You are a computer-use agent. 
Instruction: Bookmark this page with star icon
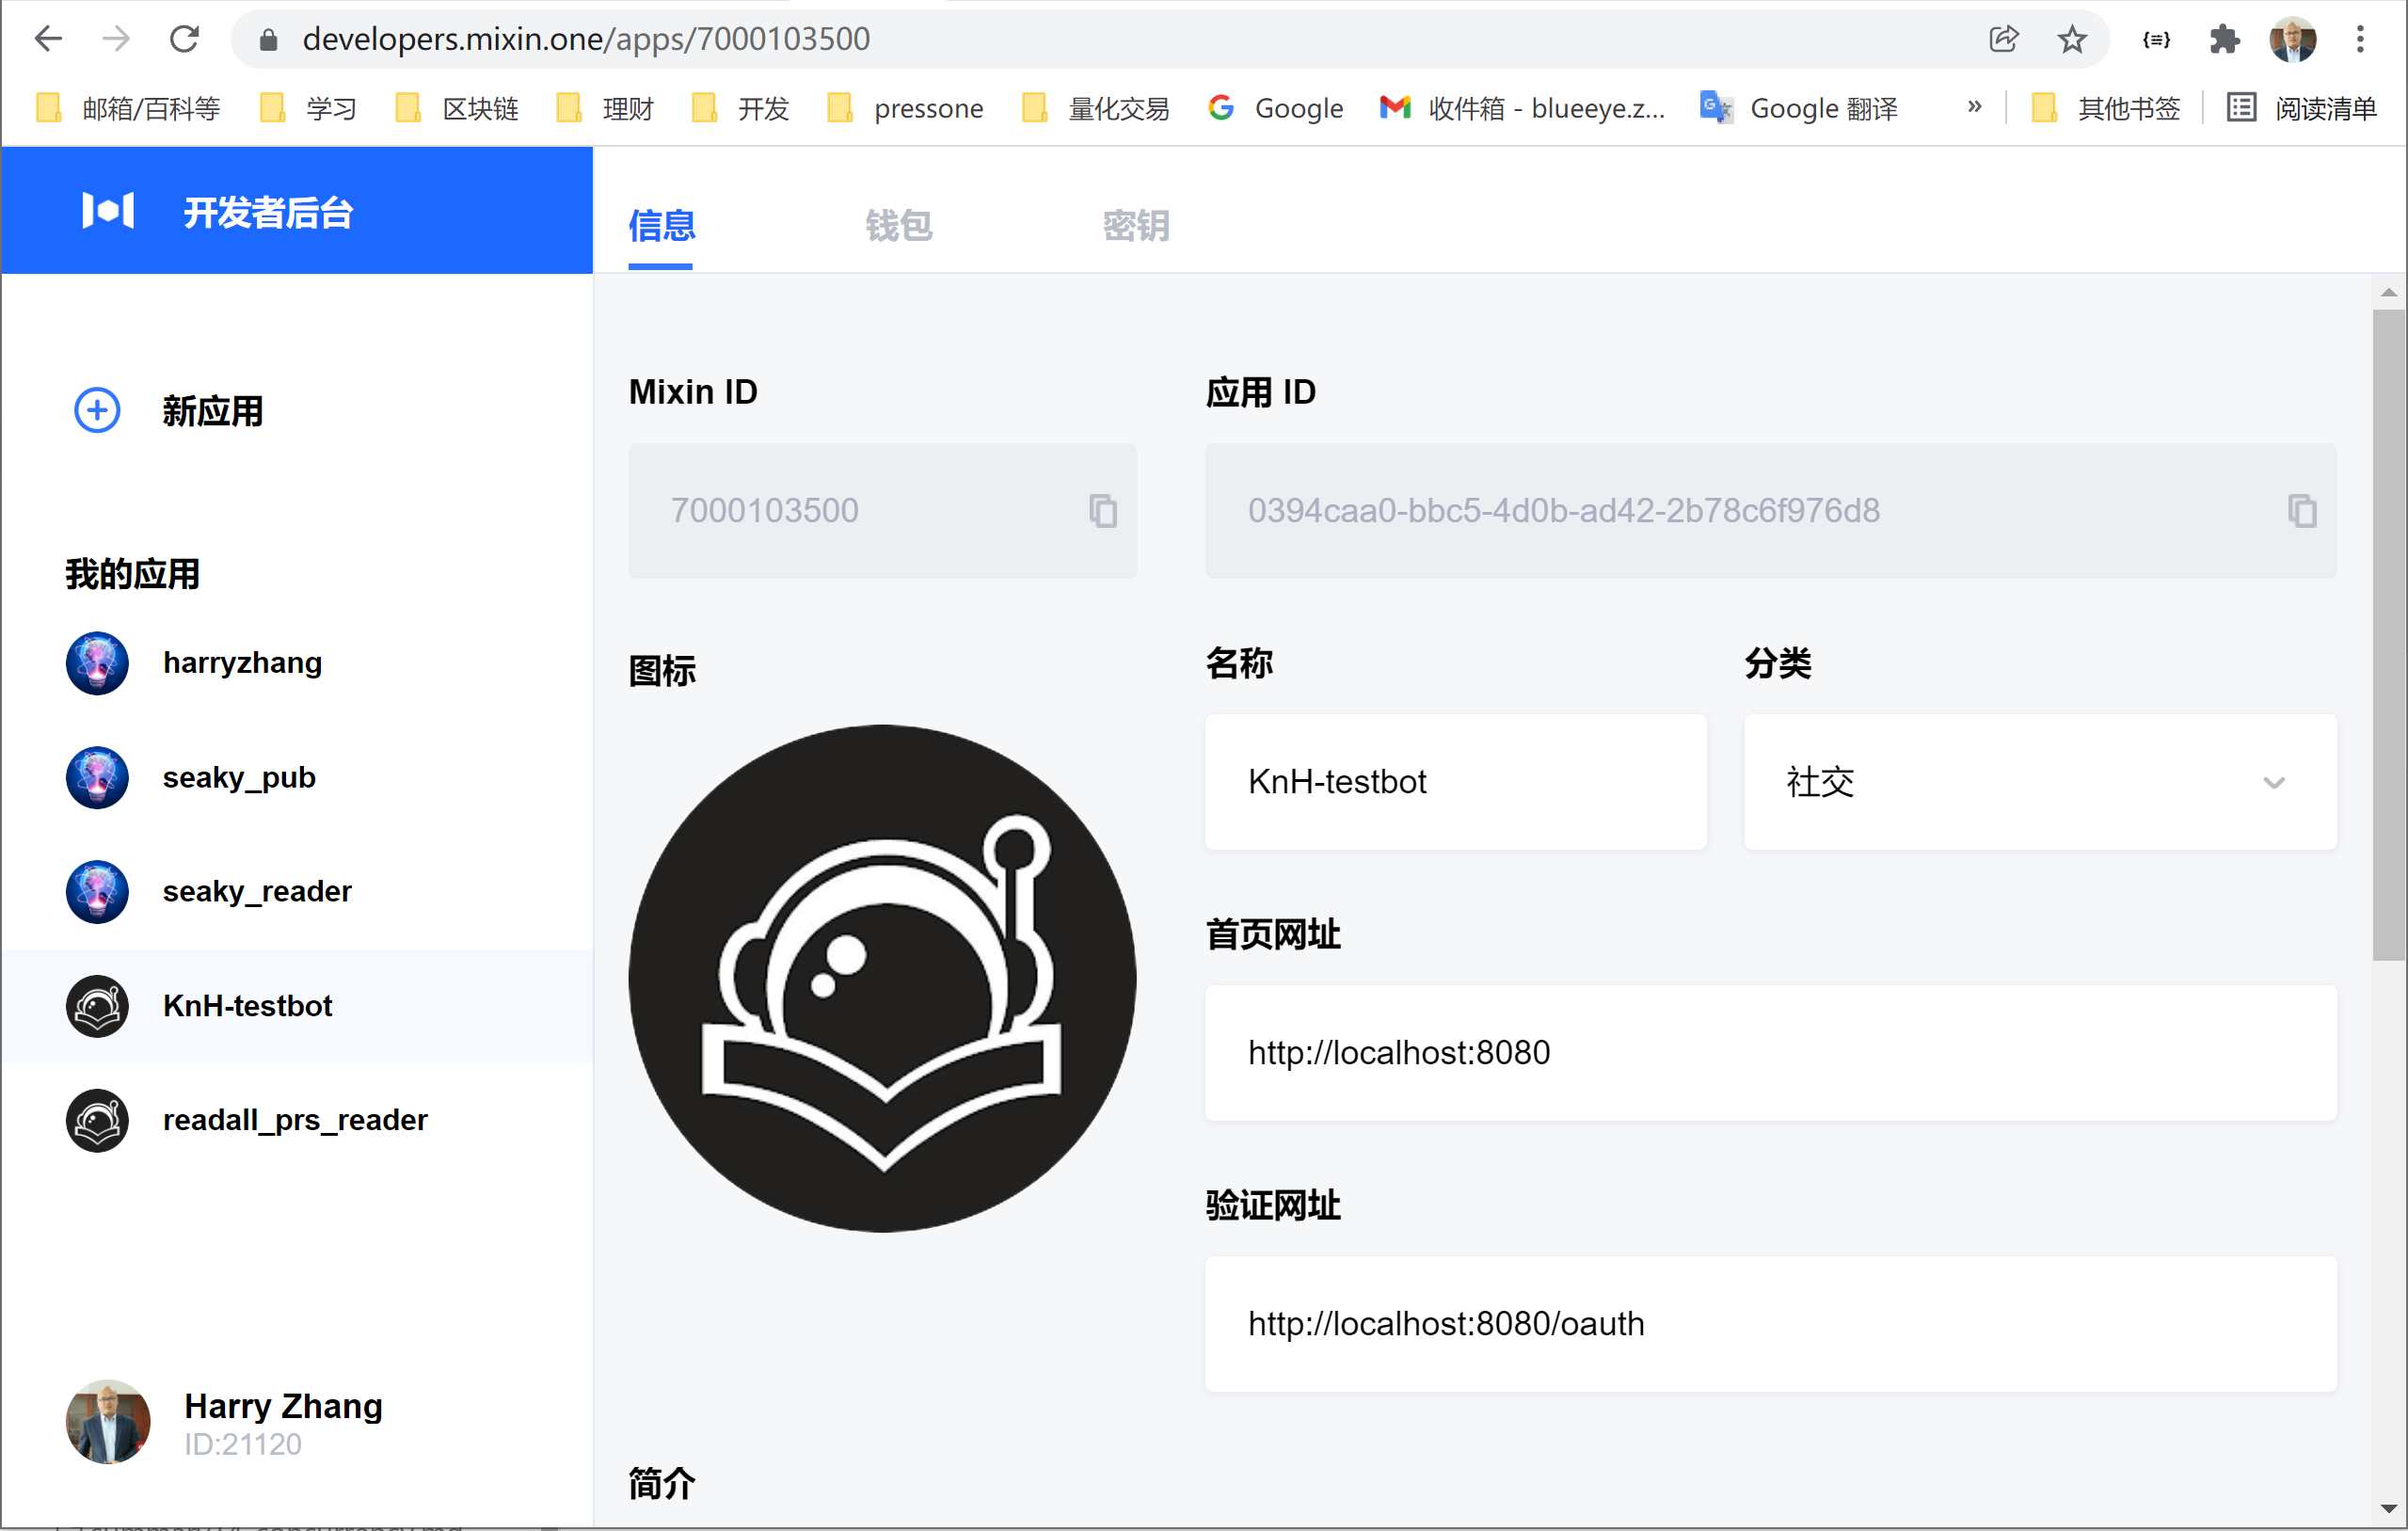pyautogui.click(x=2071, y=39)
